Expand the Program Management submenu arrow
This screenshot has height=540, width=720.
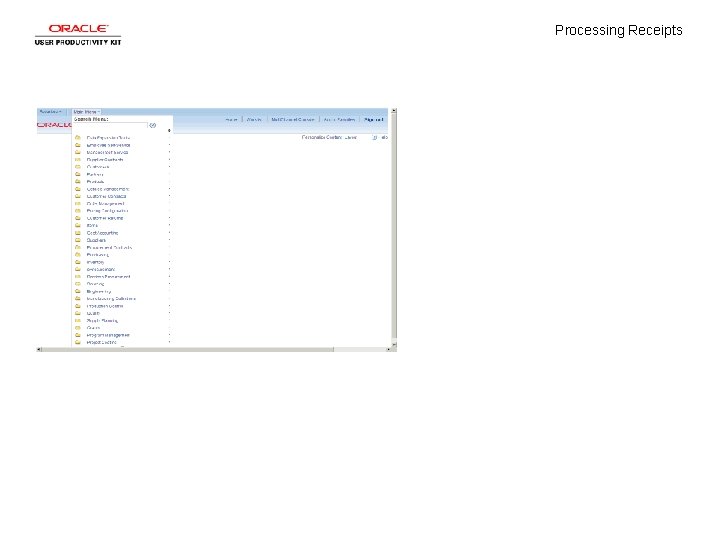[x=169, y=335]
